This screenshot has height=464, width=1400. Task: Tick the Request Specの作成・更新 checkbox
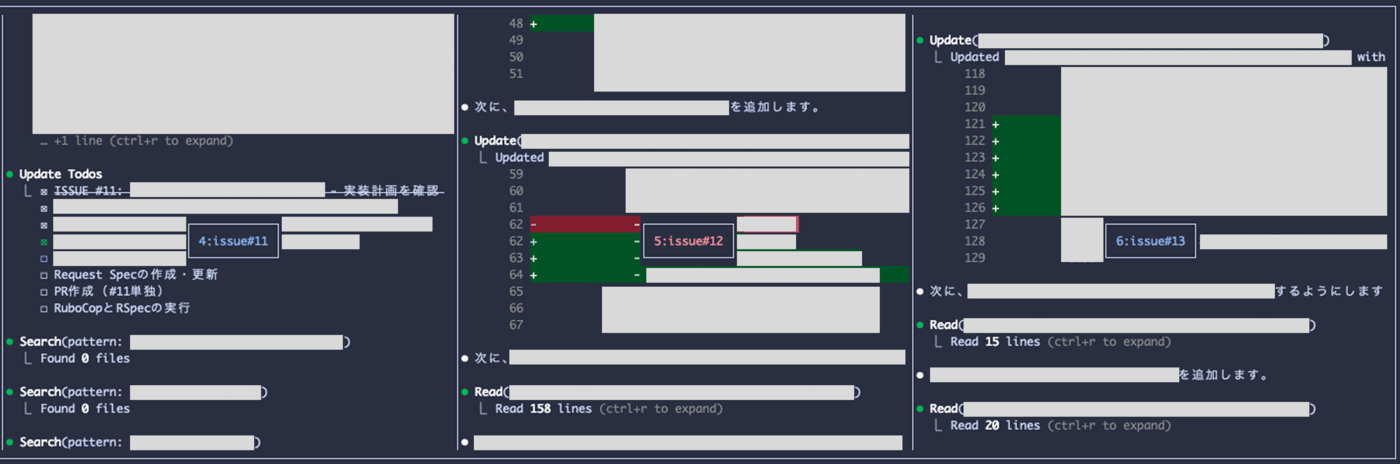click(x=44, y=275)
